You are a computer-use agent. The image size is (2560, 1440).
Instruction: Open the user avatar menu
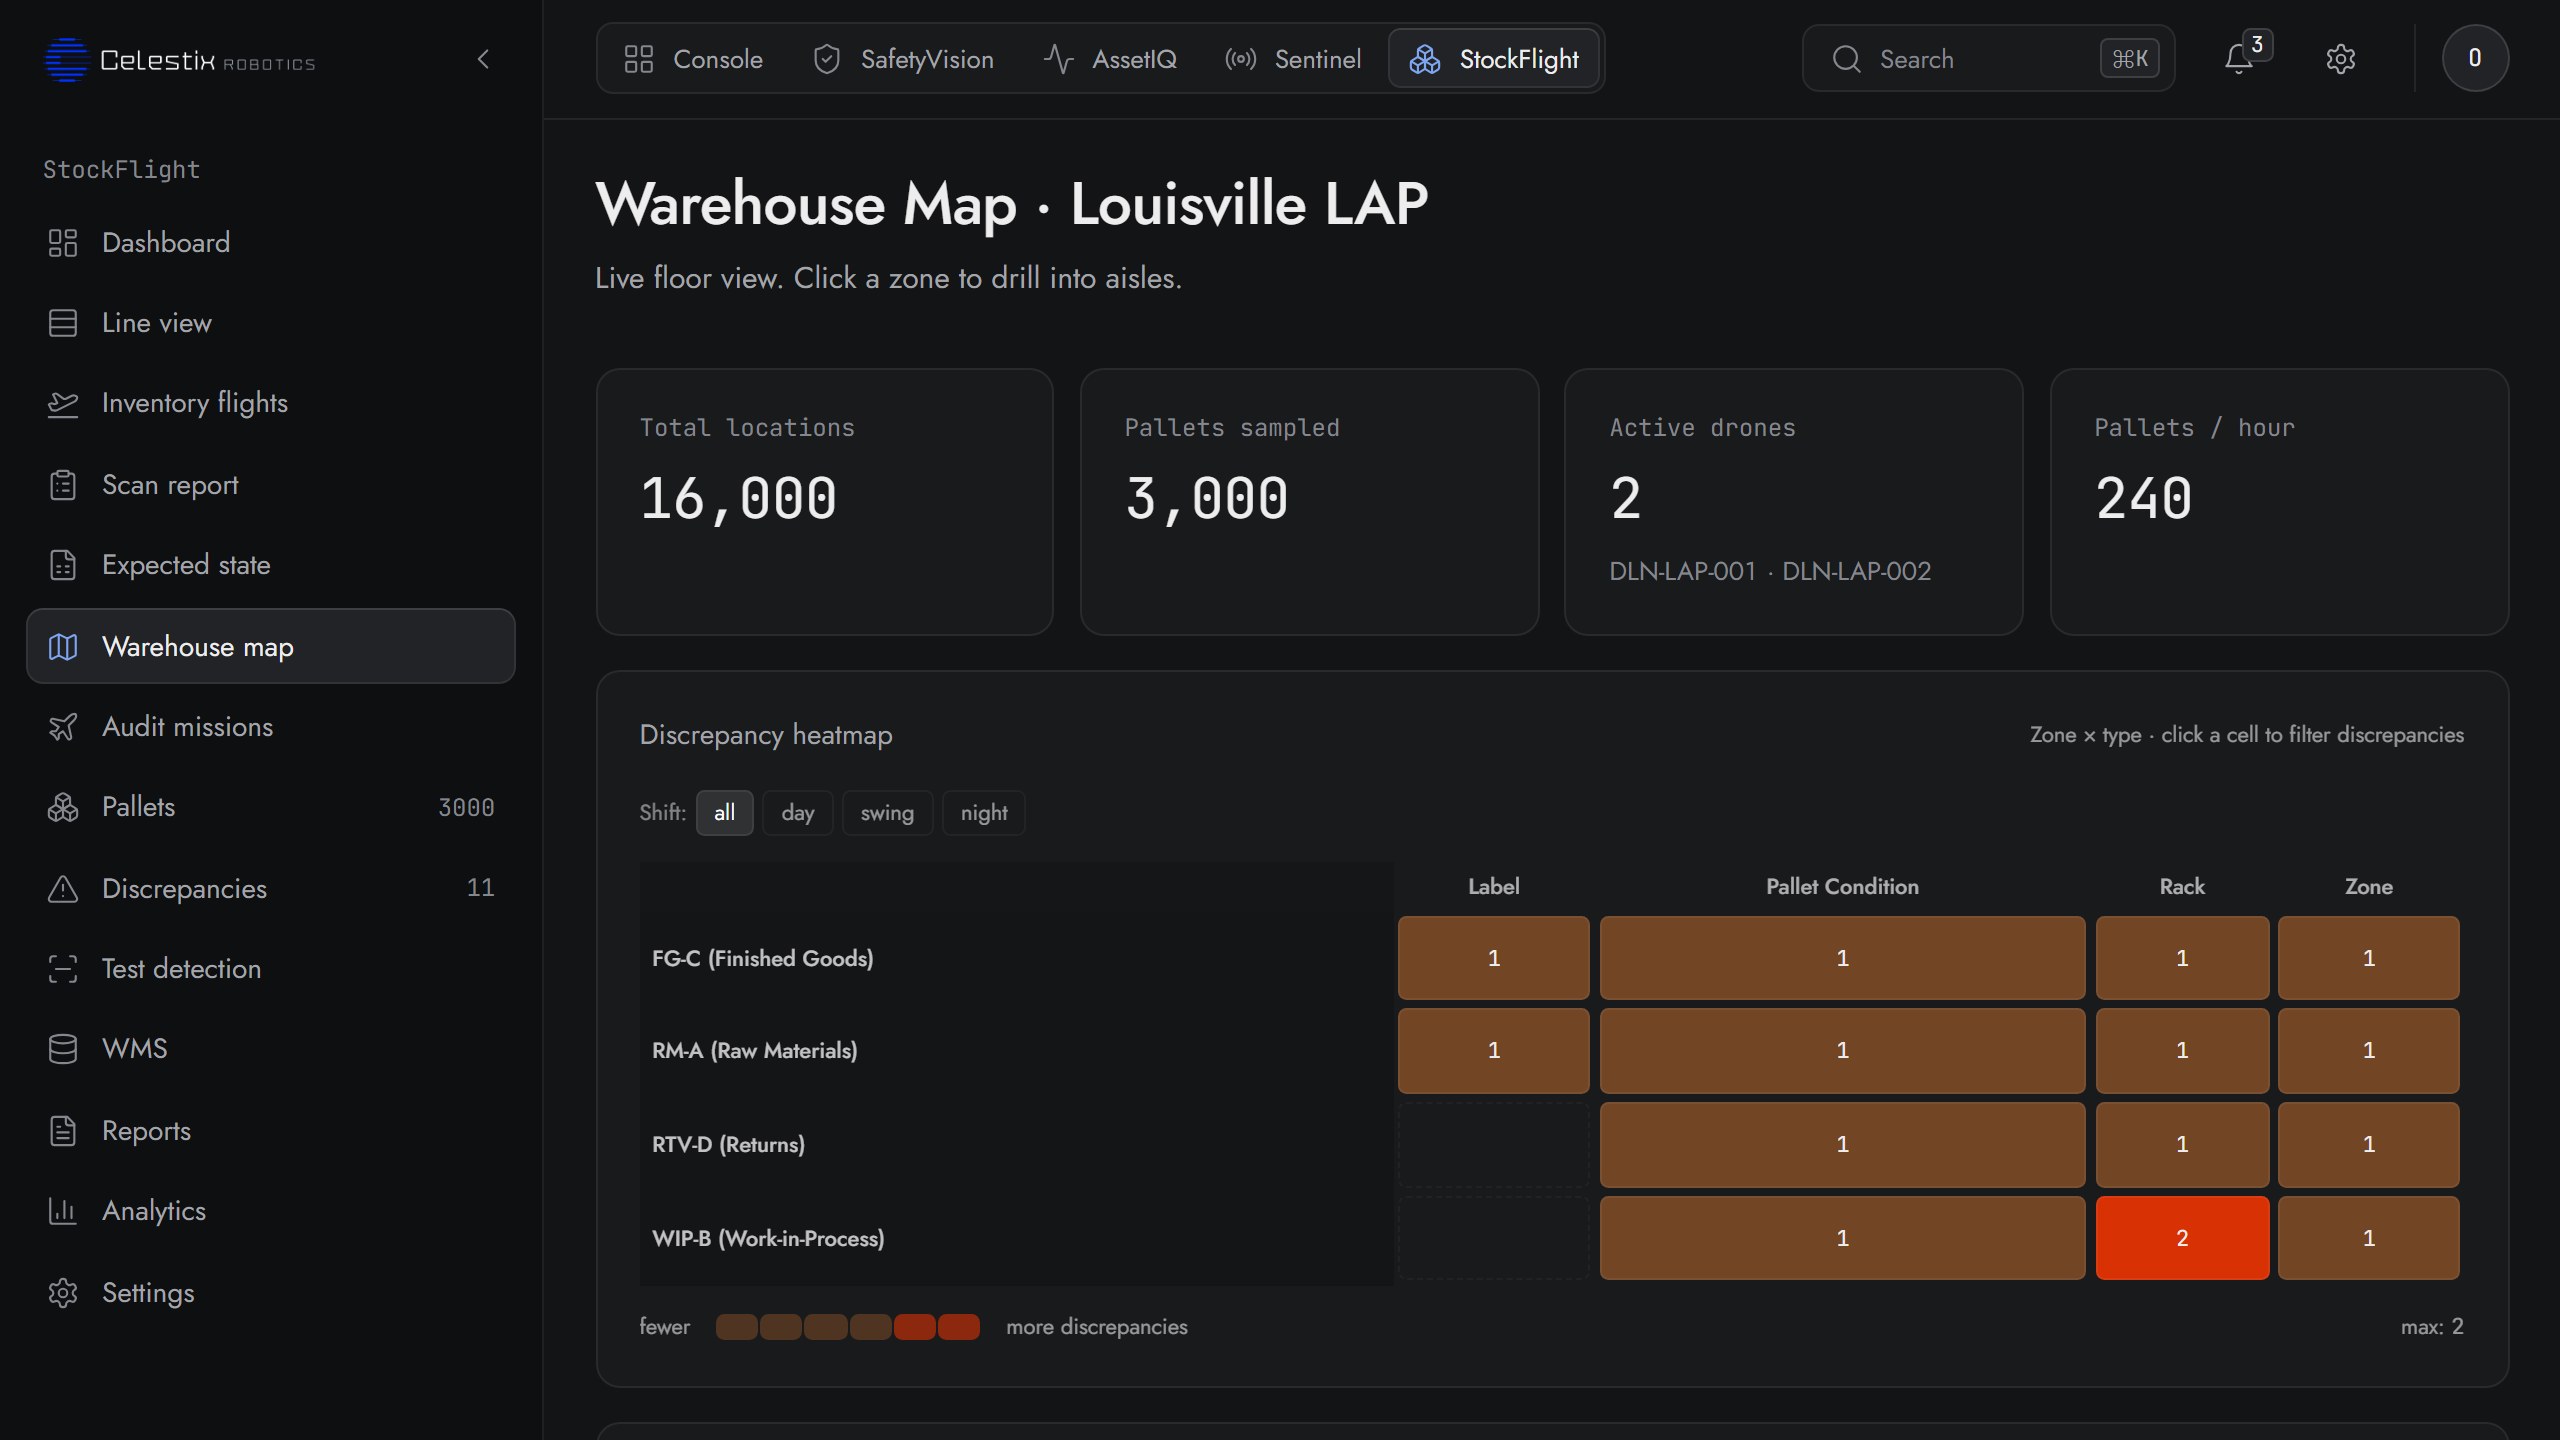[2475, 58]
